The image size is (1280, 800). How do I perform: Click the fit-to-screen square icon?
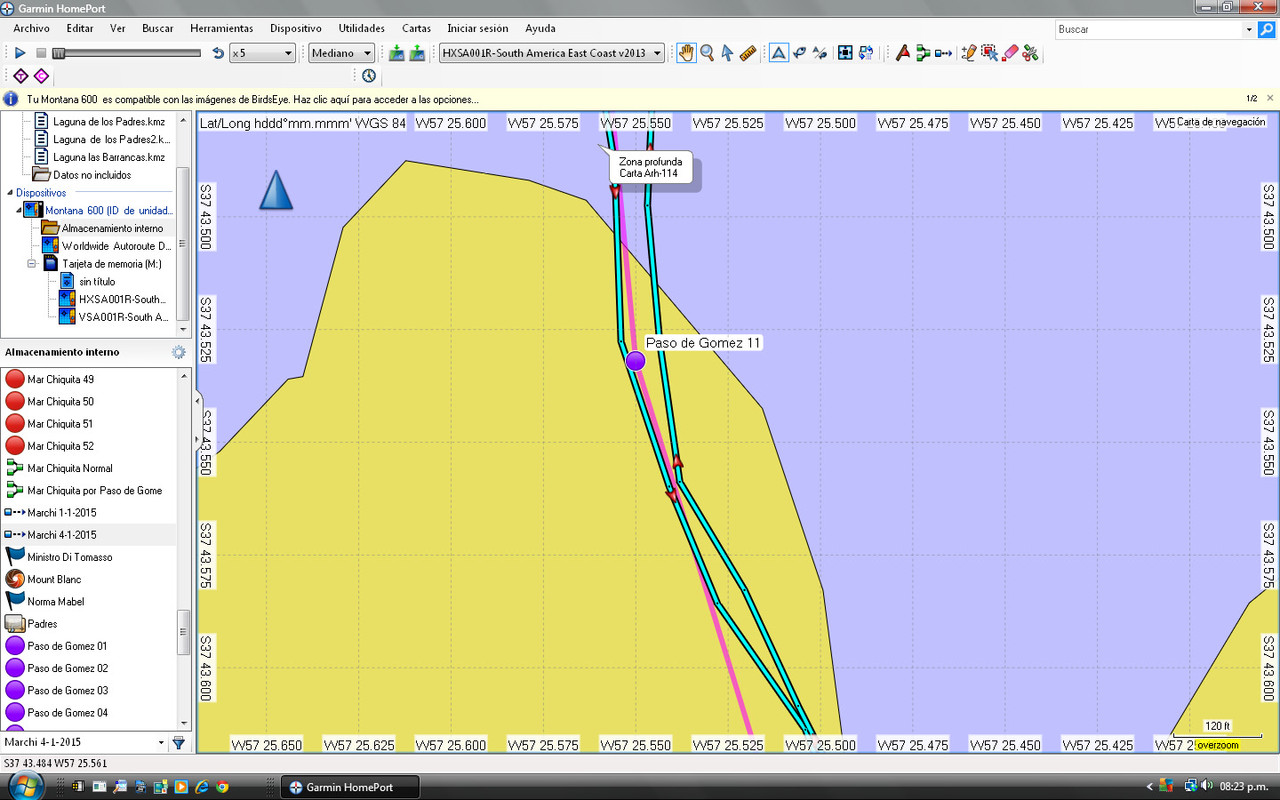coord(845,53)
